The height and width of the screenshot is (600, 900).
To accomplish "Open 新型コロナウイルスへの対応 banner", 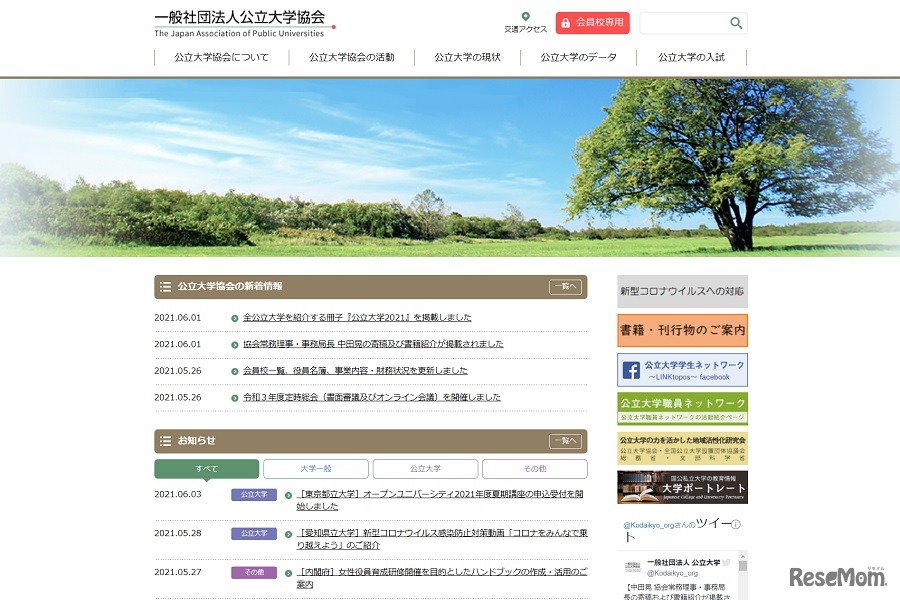I will click(682, 291).
